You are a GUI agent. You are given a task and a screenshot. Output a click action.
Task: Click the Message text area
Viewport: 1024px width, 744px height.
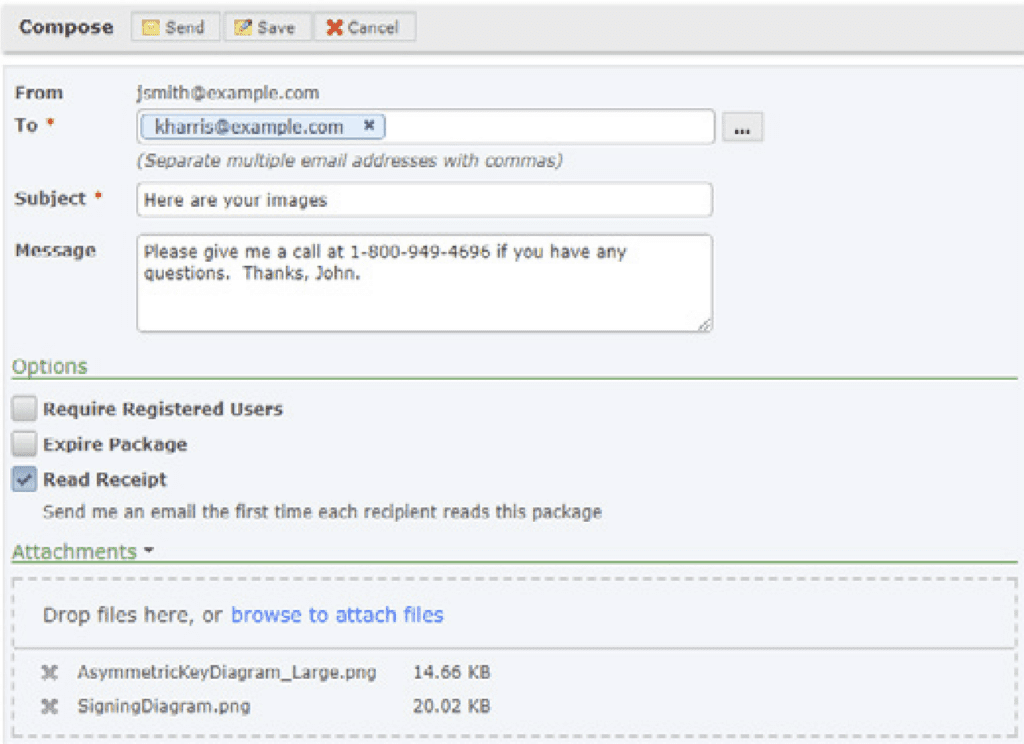tap(424, 283)
